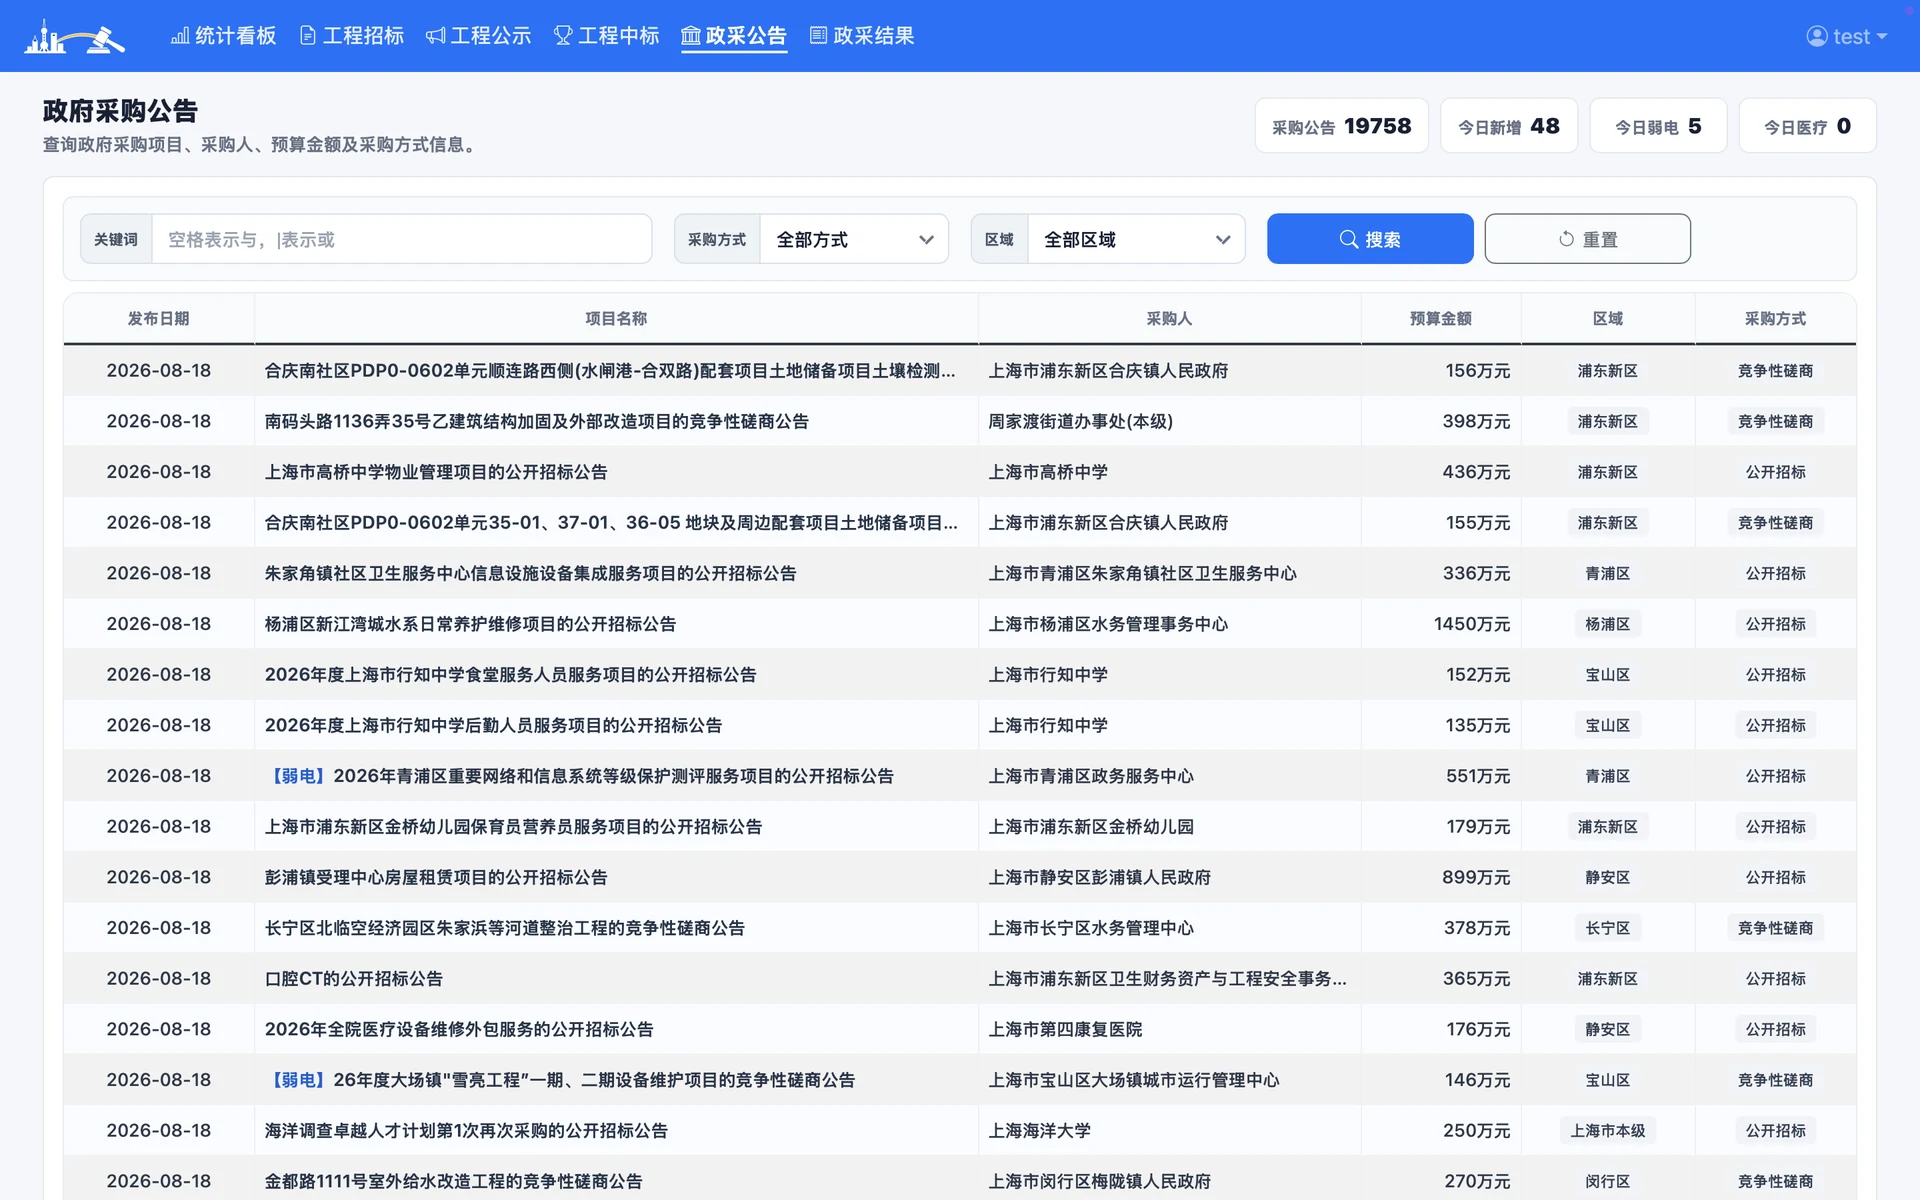
Task: Open 金桥幼儿园保育员营养员服务项目 announcement
Action: pyautogui.click(x=513, y=826)
